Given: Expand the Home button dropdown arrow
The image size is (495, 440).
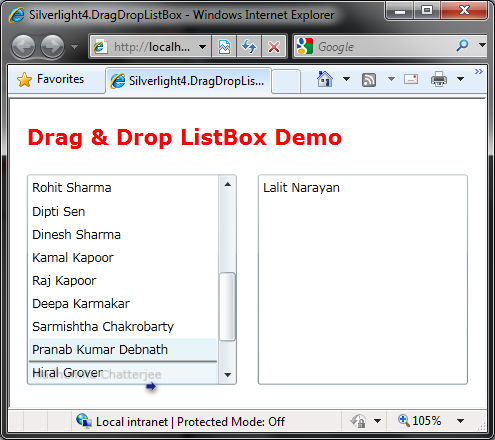Looking at the screenshot, I should point(346,79).
